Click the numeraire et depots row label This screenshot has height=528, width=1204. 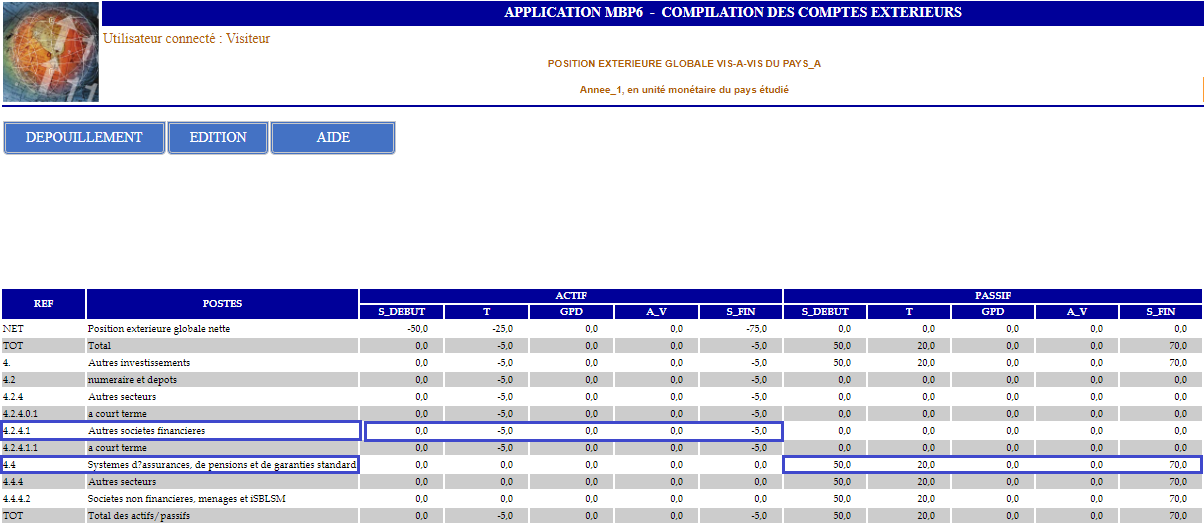tap(132, 379)
